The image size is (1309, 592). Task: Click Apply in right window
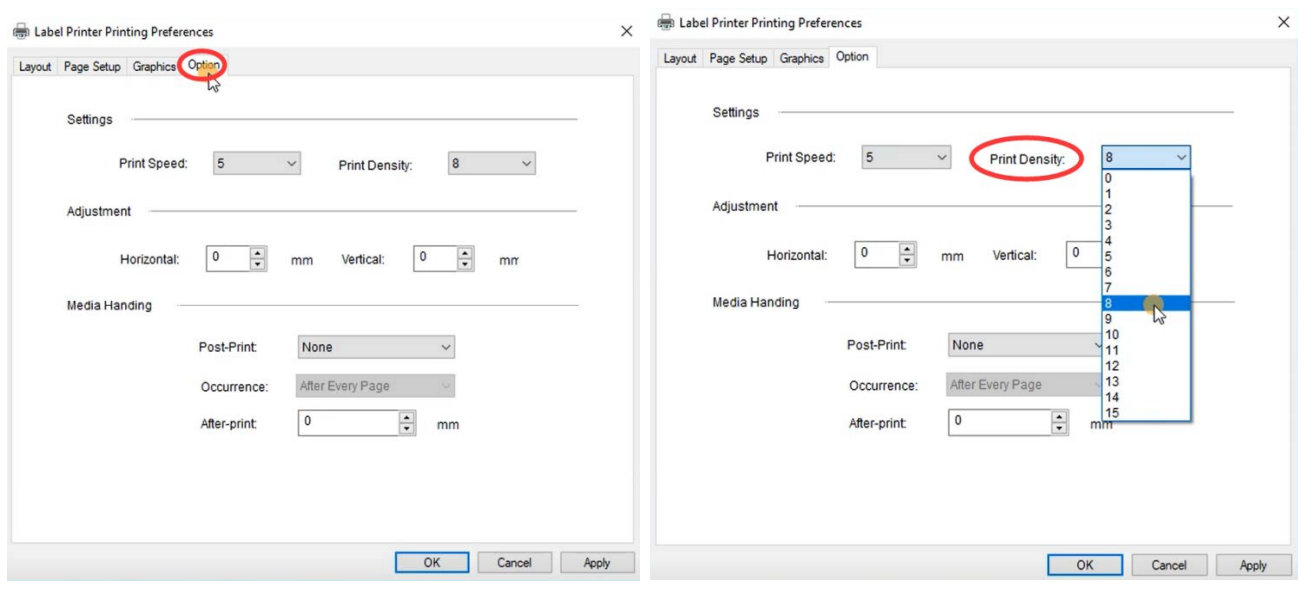1253,565
